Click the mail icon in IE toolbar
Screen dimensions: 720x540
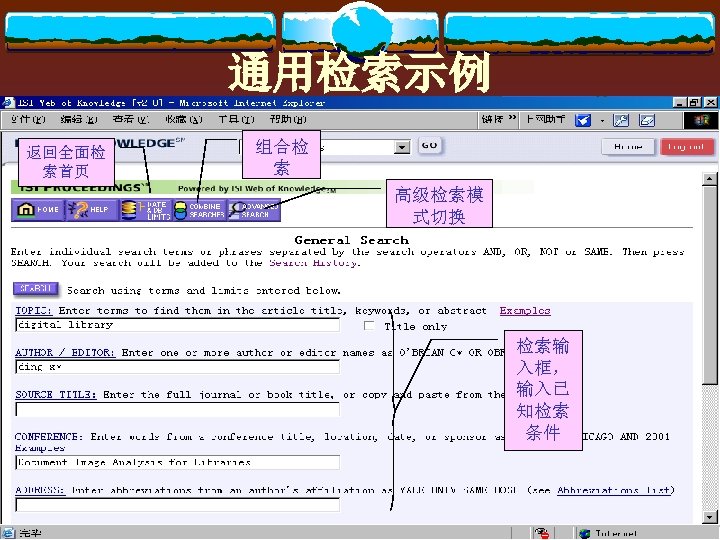(647, 120)
